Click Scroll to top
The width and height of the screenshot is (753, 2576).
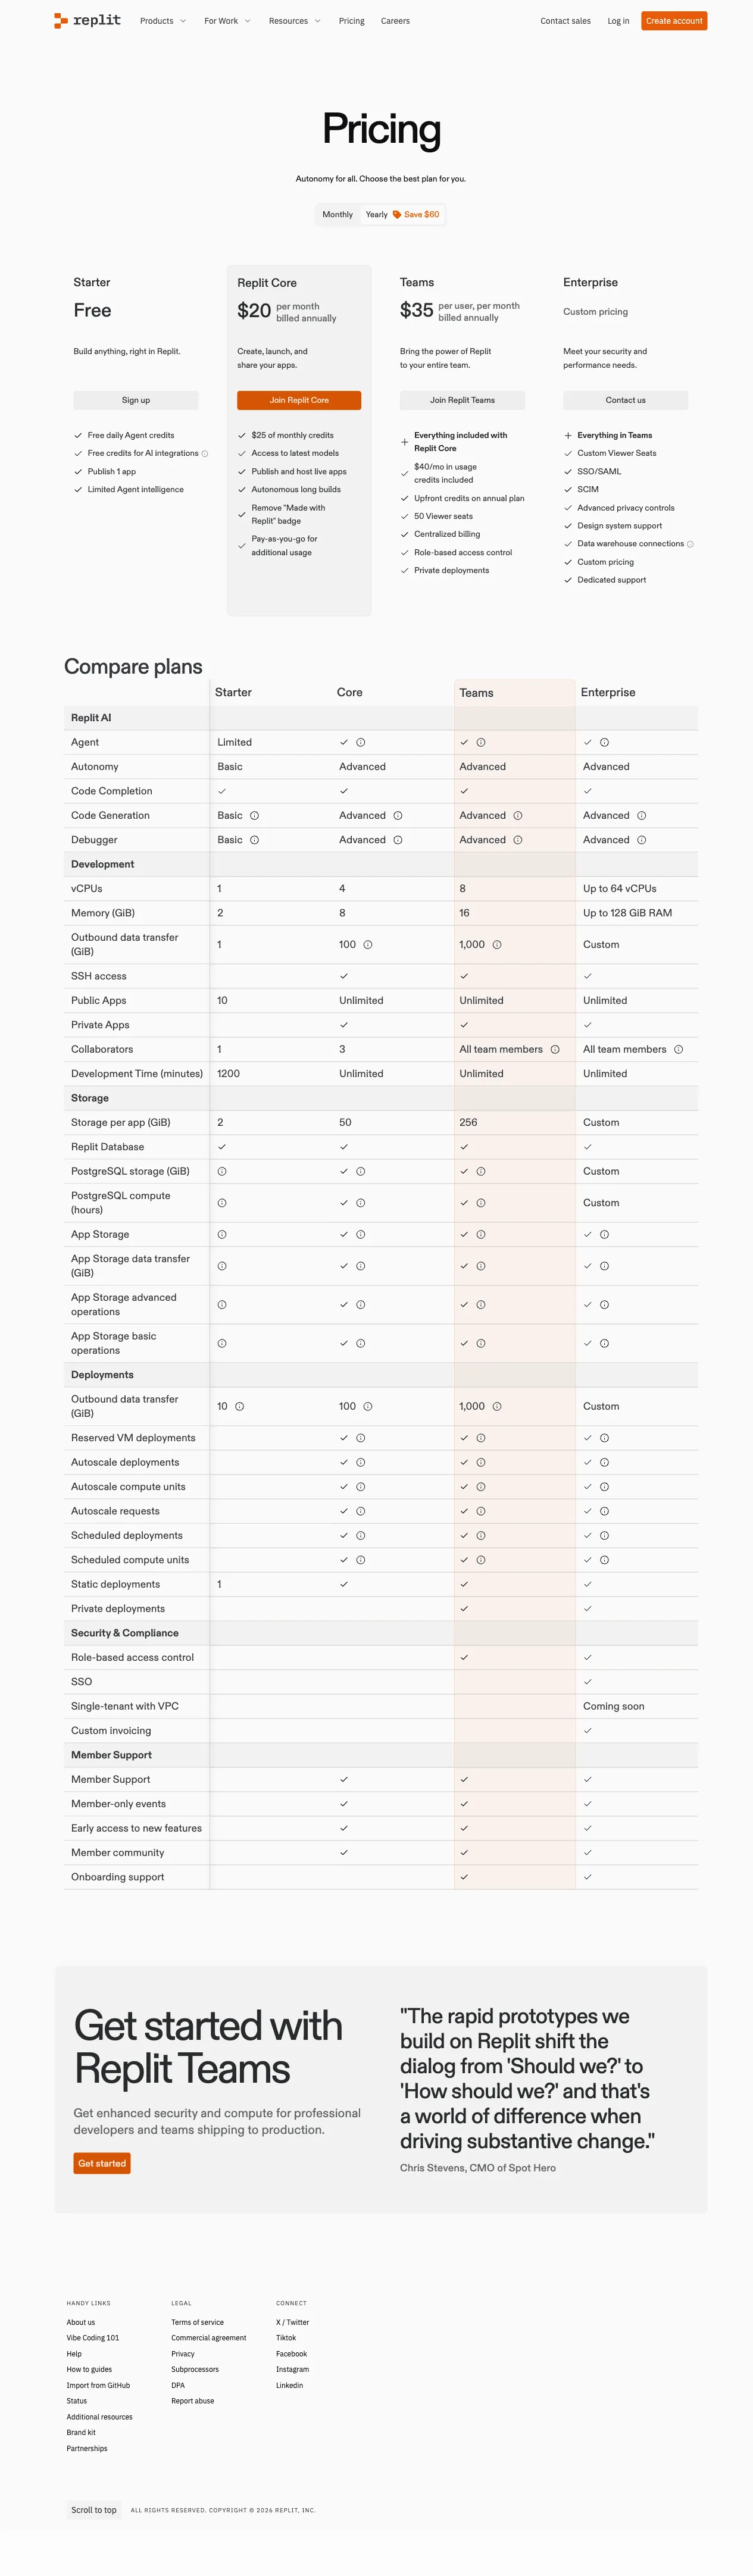pyautogui.click(x=94, y=2510)
